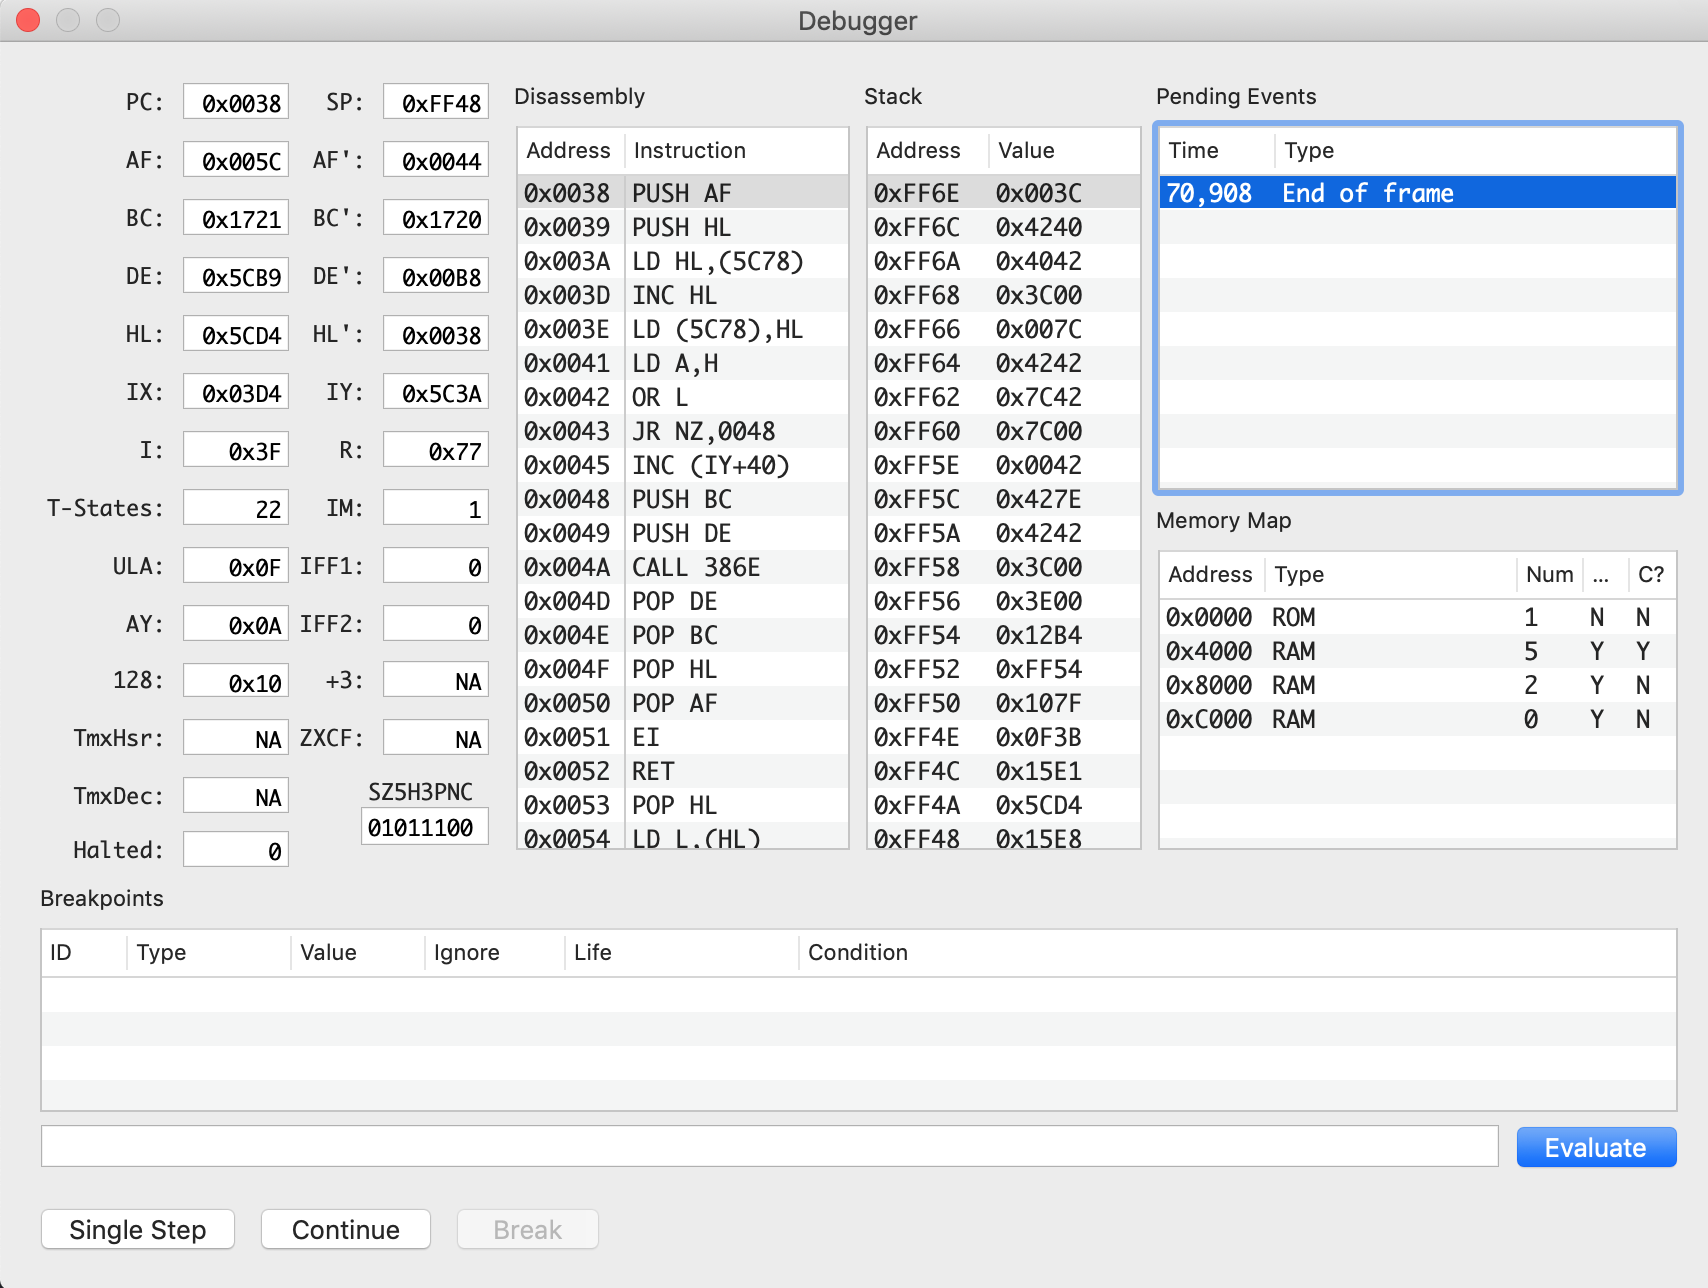Click the Condition column header in Breakpoints
Screen dimensions: 1708x1288
click(x=1237, y=952)
